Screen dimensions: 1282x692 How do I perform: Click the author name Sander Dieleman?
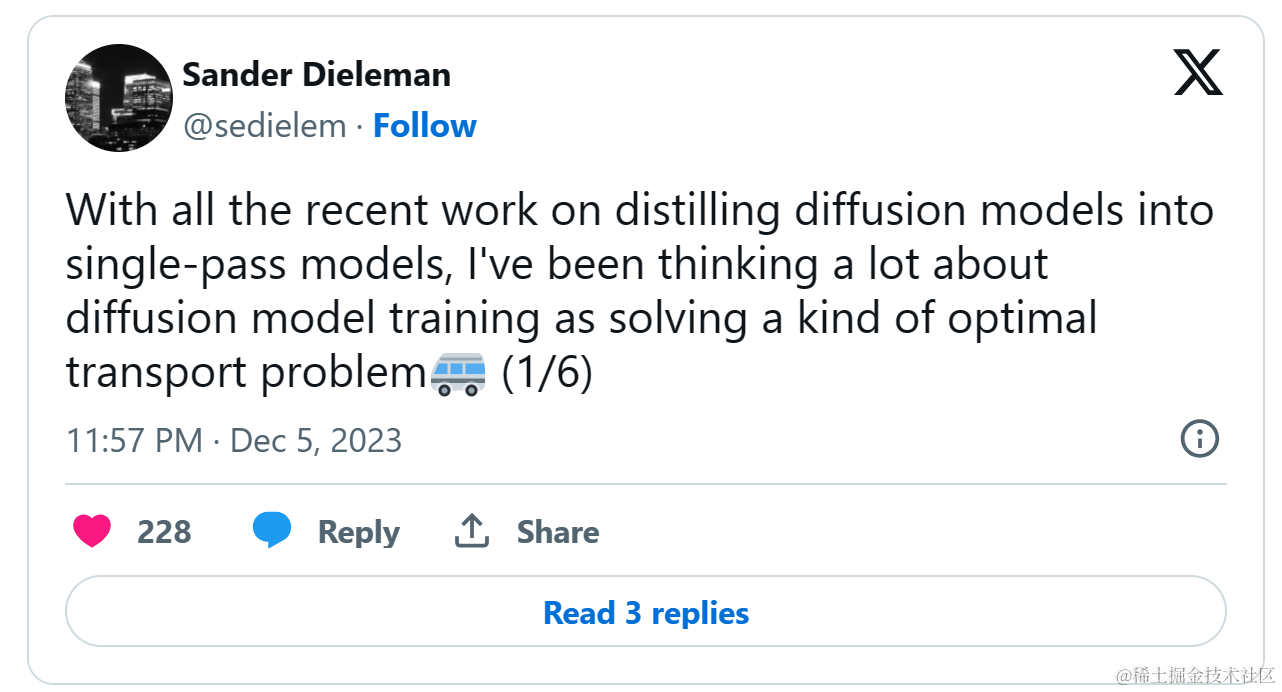click(x=316, y=74)
